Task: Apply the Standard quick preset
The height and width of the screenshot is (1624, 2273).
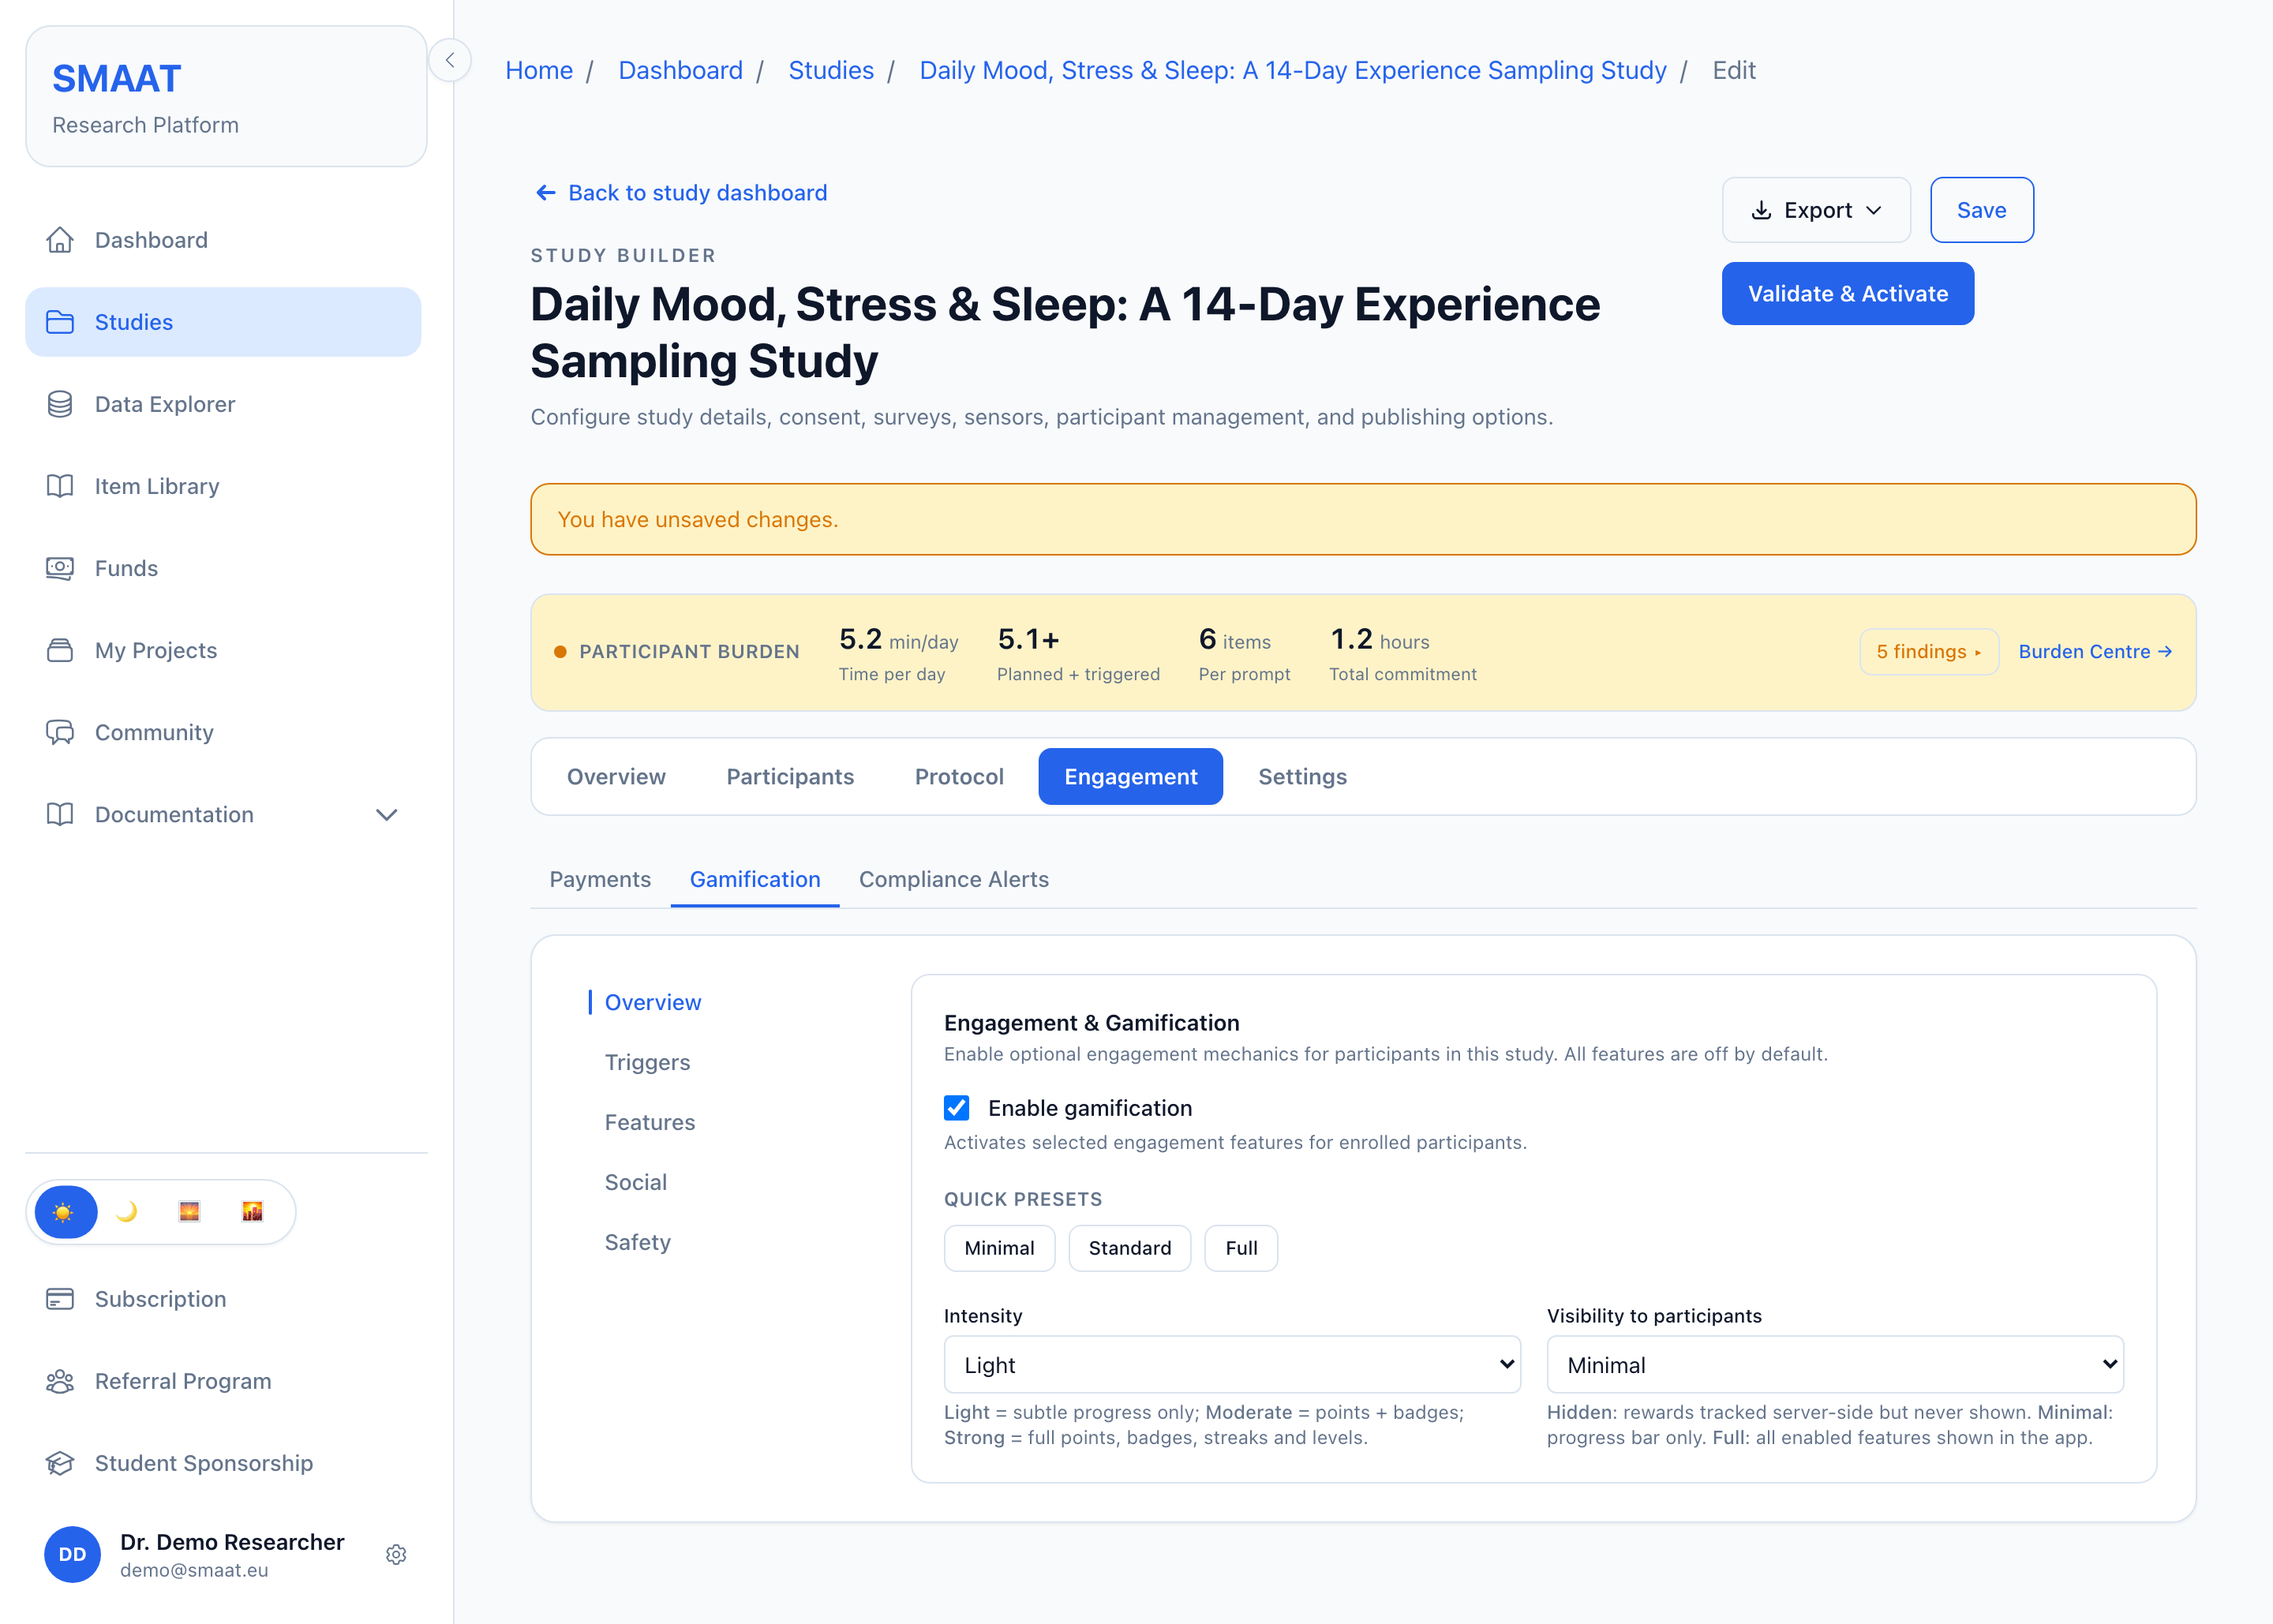Action: 1129,1248
